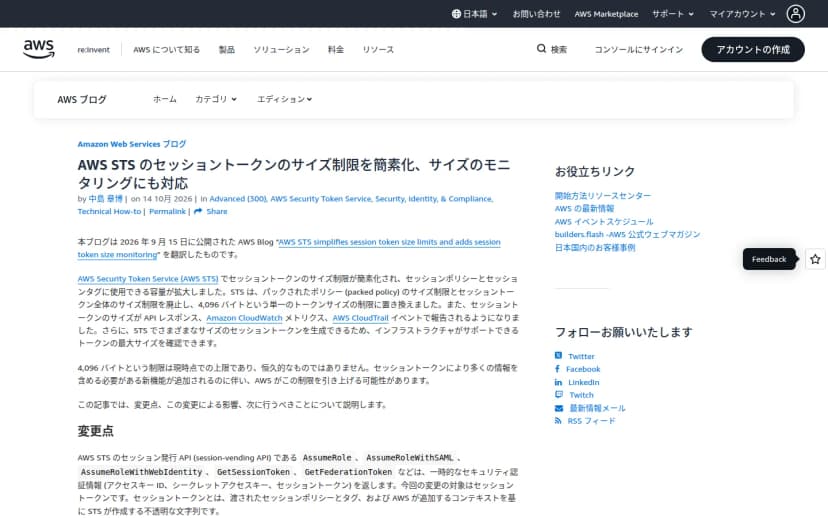Screen dimensions: 828x518
Task: Open AWS イベントスケジュール link
Action: tap(604, 221)
